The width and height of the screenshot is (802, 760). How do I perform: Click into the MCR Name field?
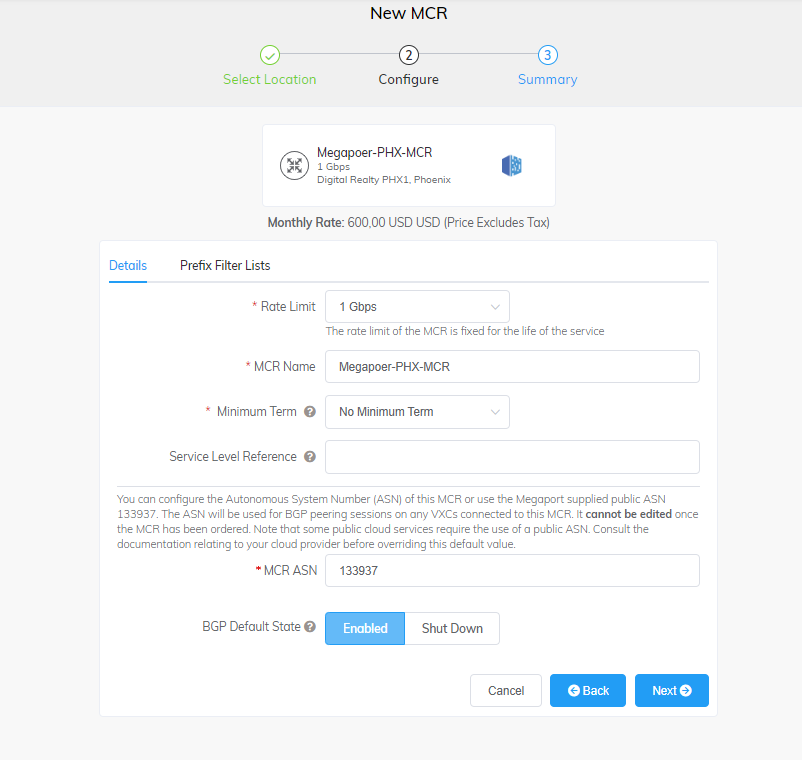(513, 367)
